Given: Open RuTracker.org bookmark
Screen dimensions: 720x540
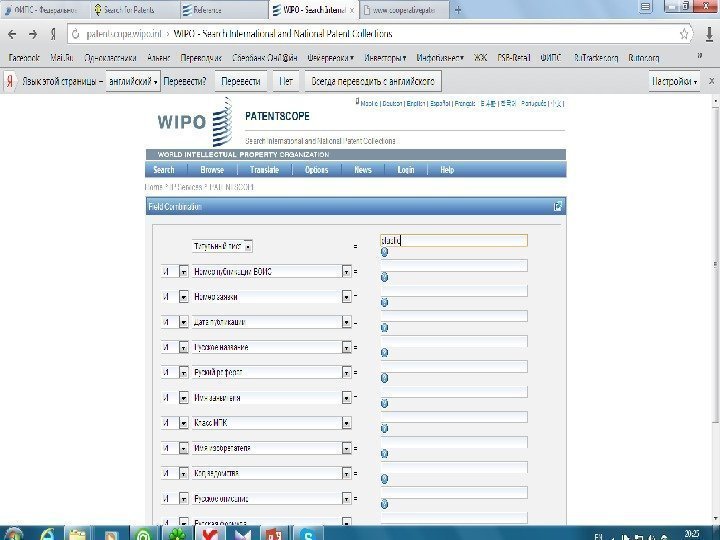Looking at the screenshot, I should tap(596, 58).
